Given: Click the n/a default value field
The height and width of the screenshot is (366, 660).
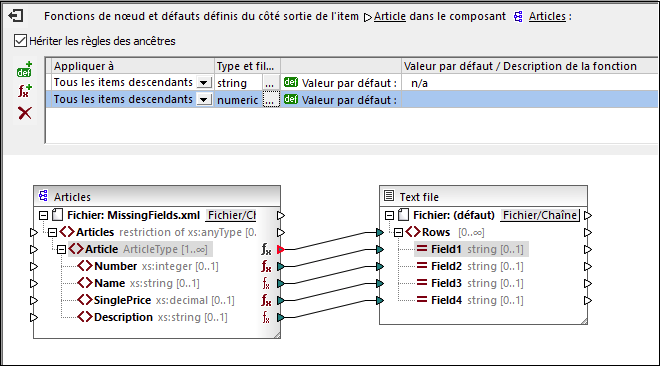Looking at the screenshot, I should tap(530, 83).
